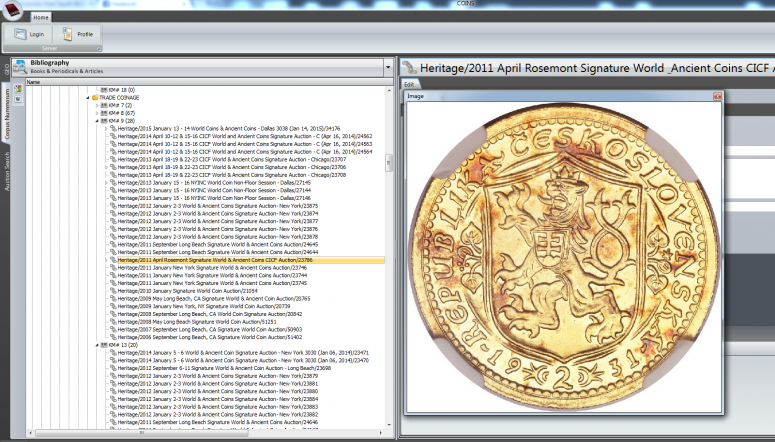Click the KM# 9 catalog icon
This screenshot has width=775, height=442.
(x=104, y=121)
